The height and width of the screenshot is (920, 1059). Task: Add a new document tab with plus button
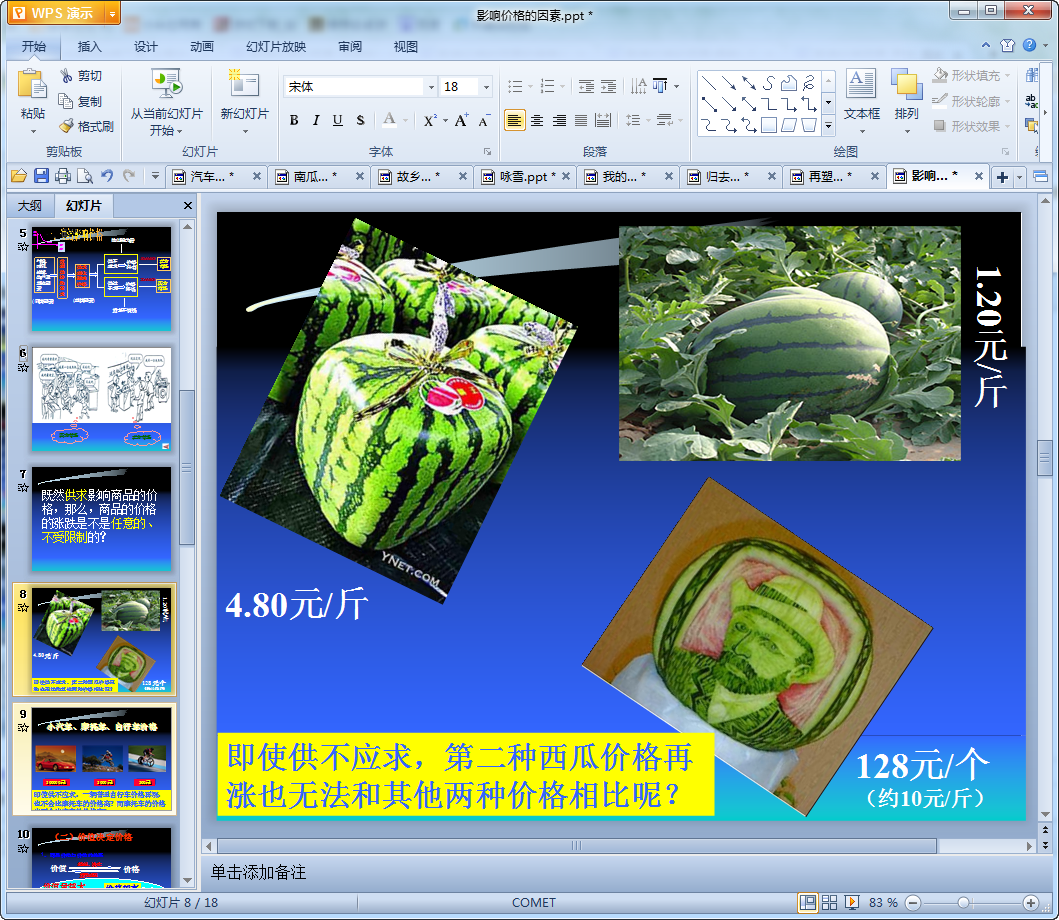1002,178
